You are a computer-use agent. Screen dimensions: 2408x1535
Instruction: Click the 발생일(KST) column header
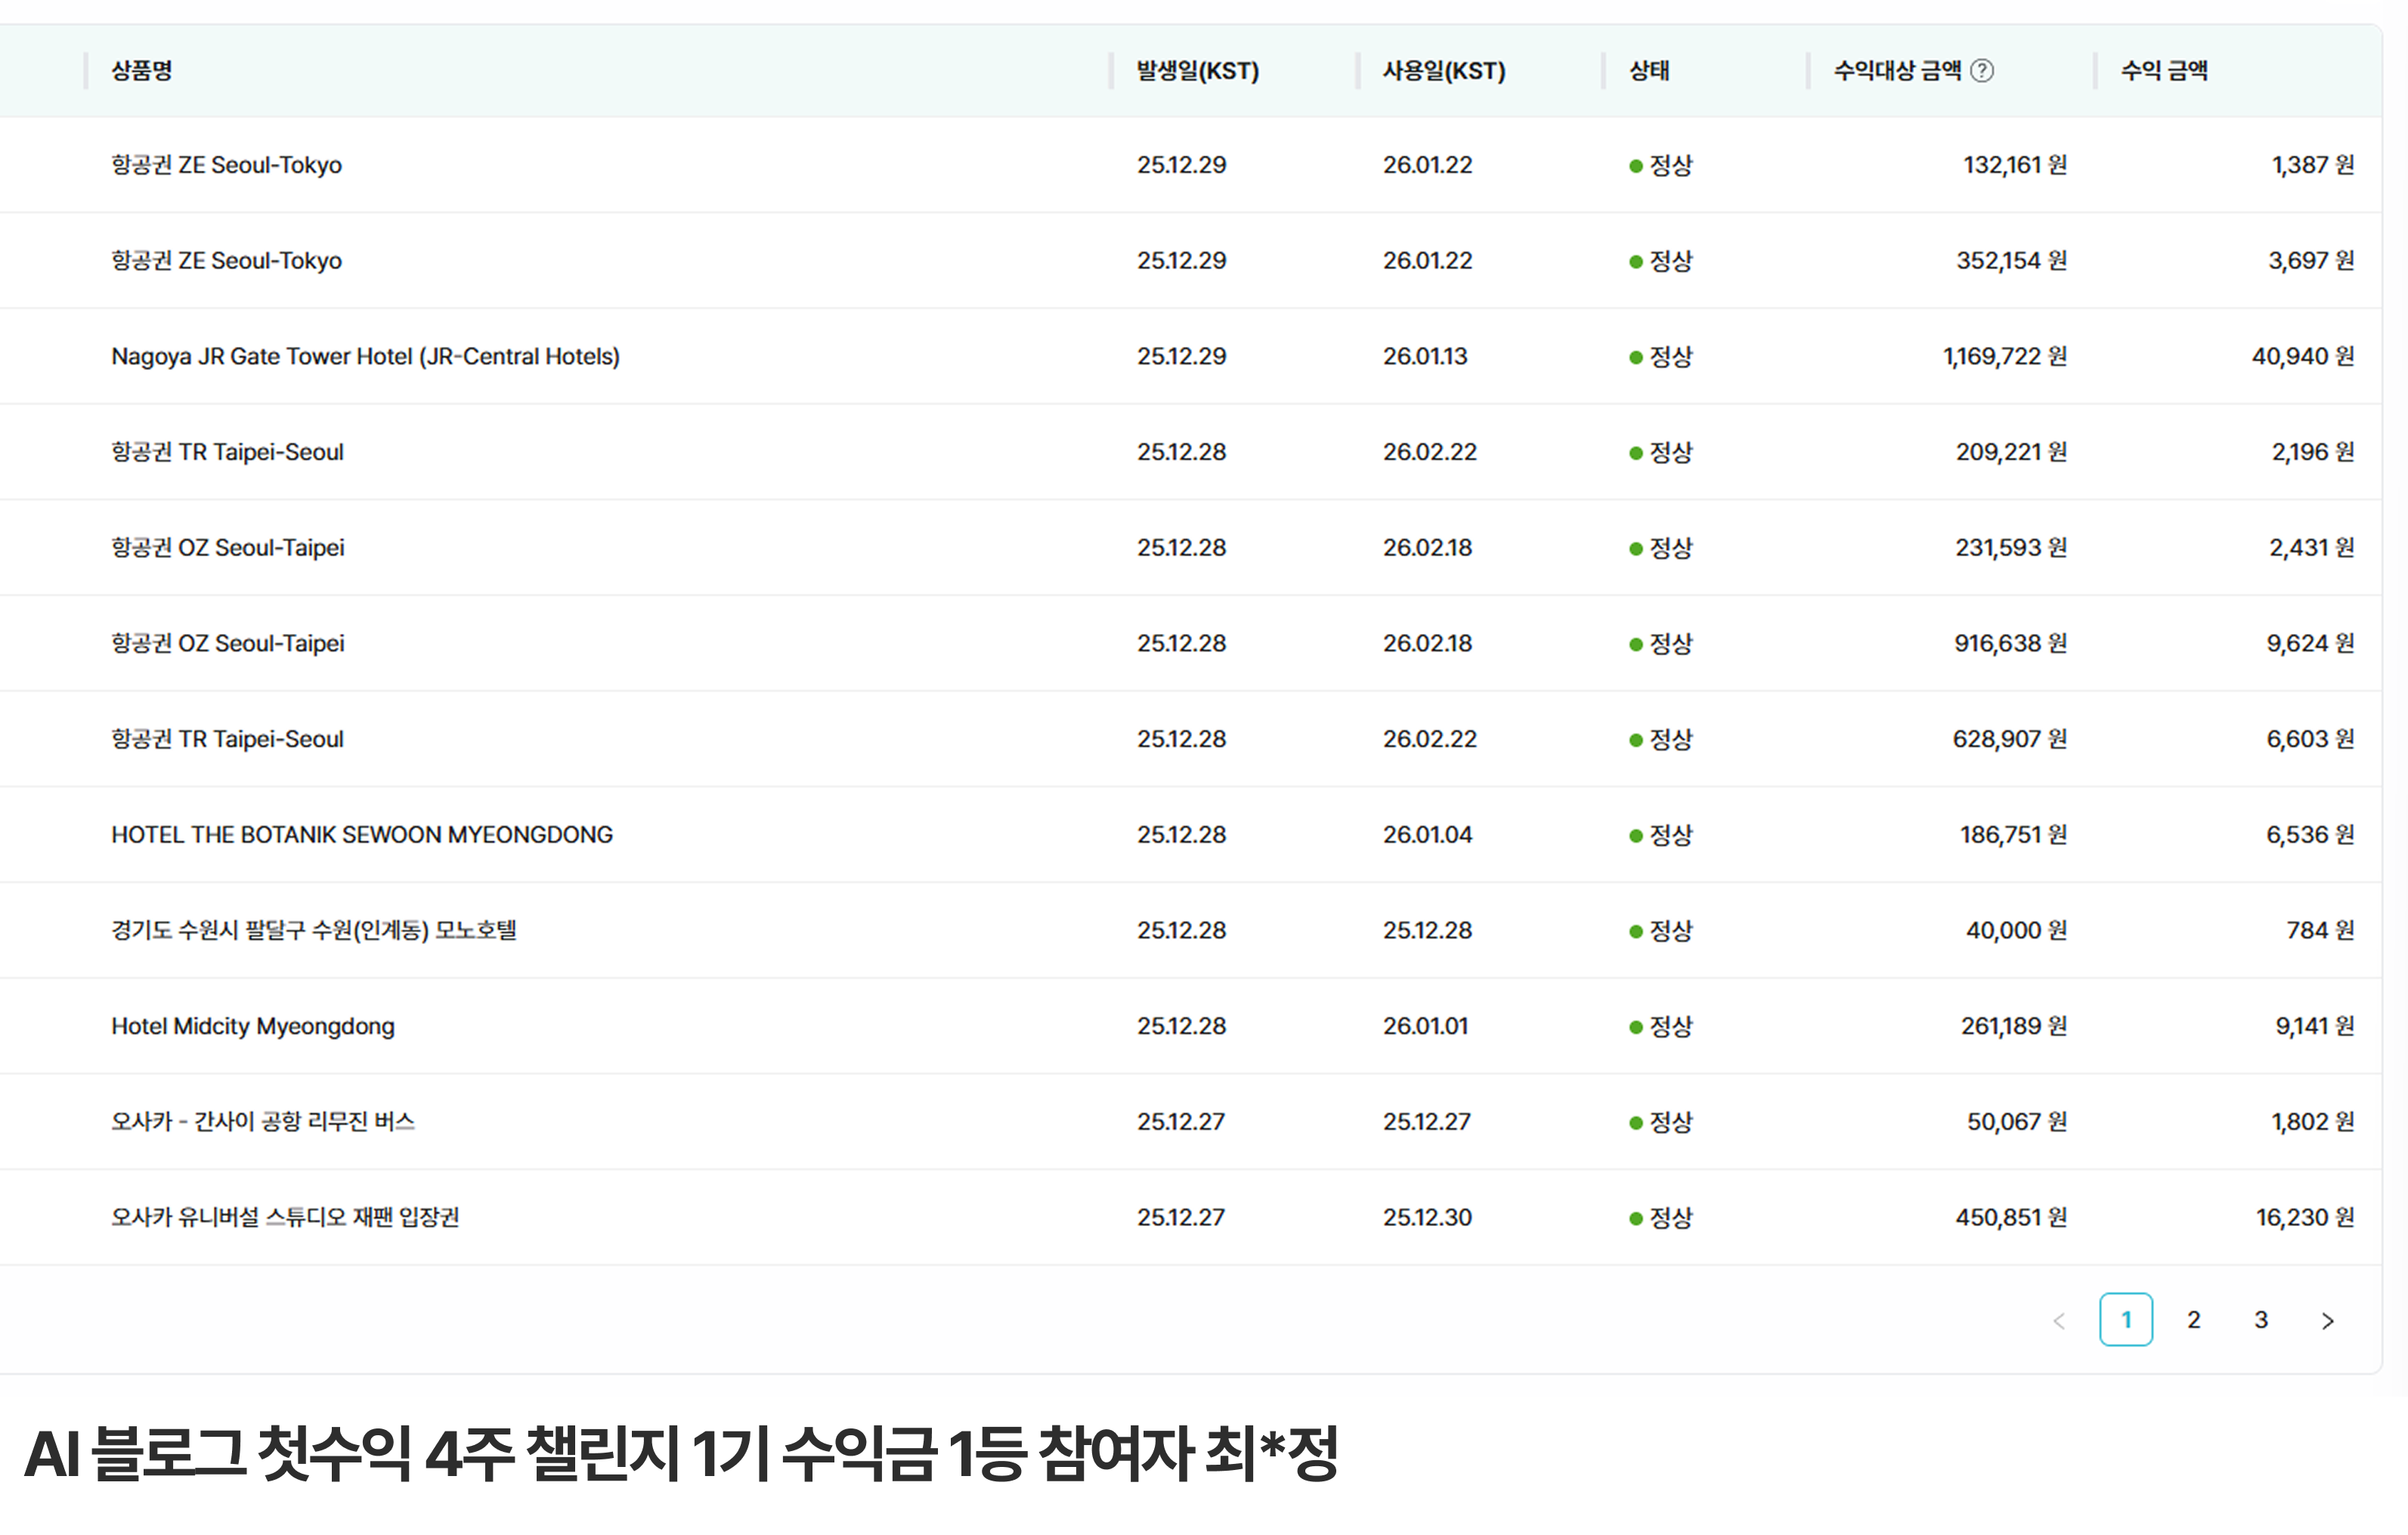[1197, 71]
